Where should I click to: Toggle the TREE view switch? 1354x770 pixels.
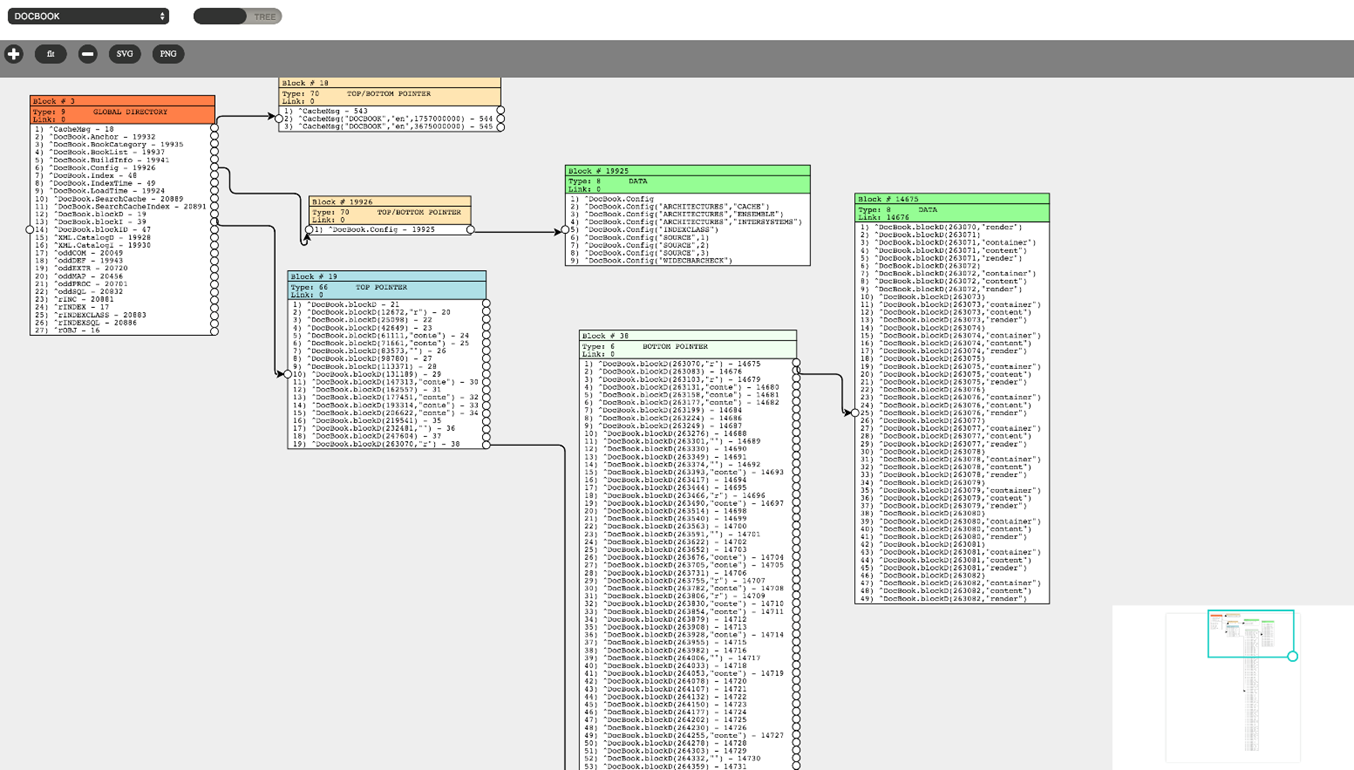pos(238,16)
